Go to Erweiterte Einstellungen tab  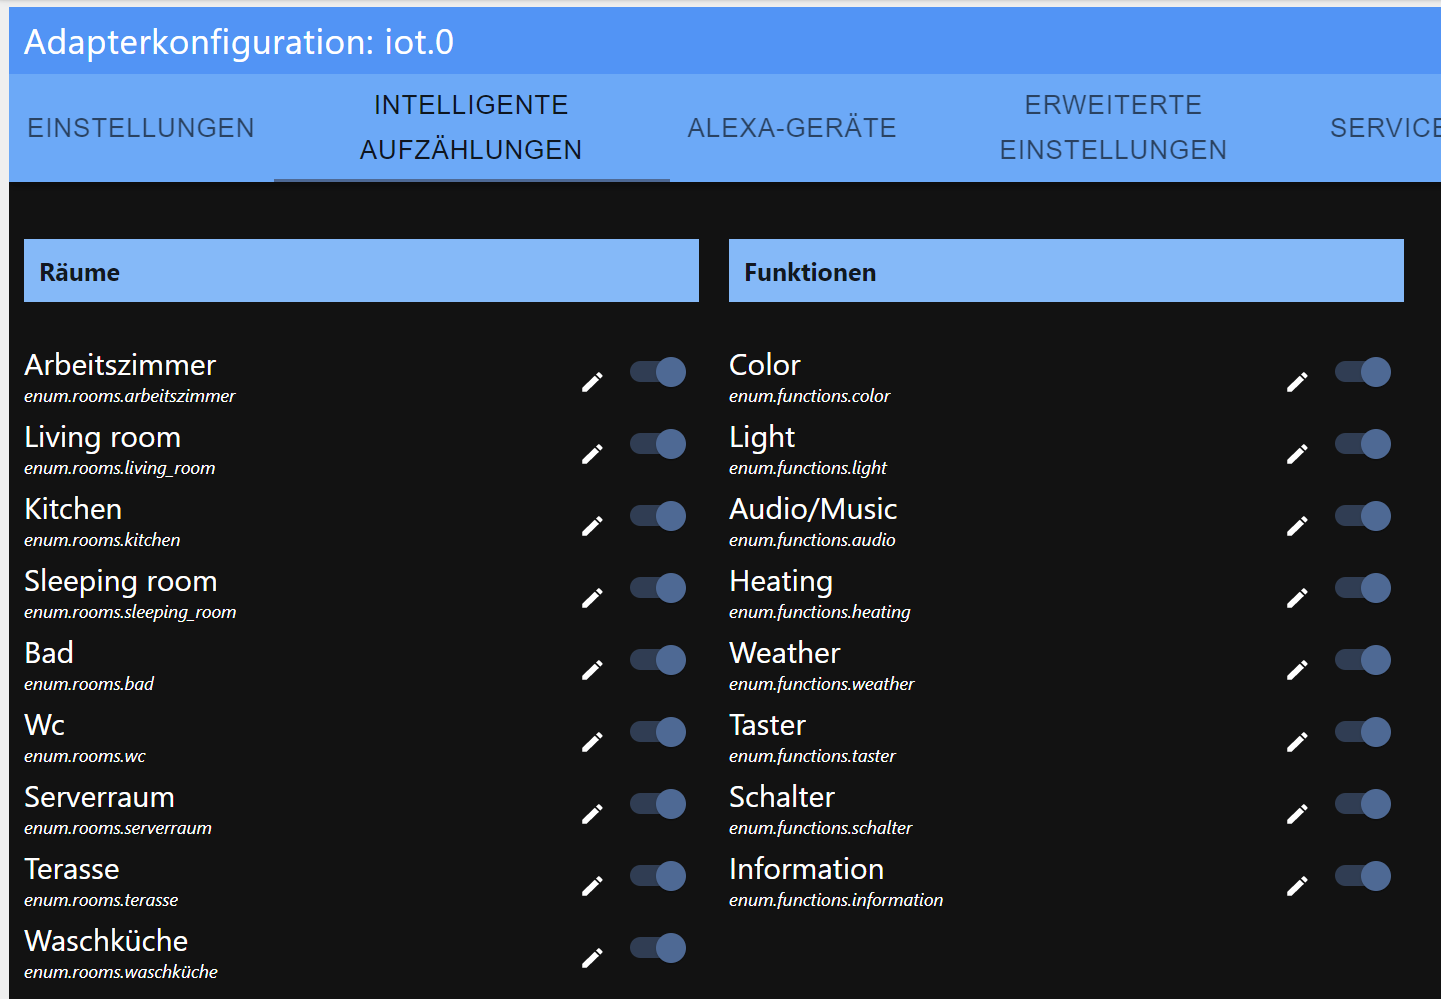pyautogui.click(x=1113, y=128)
